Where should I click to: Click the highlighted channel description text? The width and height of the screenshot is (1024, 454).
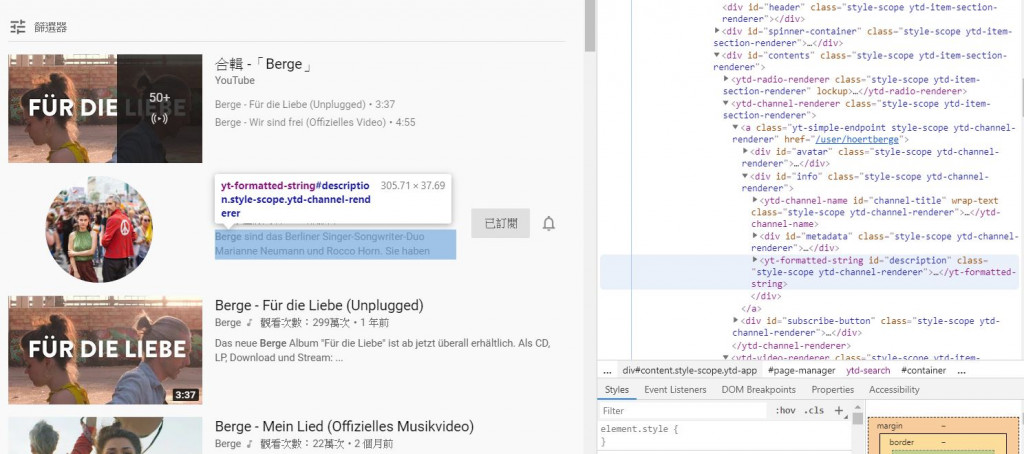tap(335, 244)
